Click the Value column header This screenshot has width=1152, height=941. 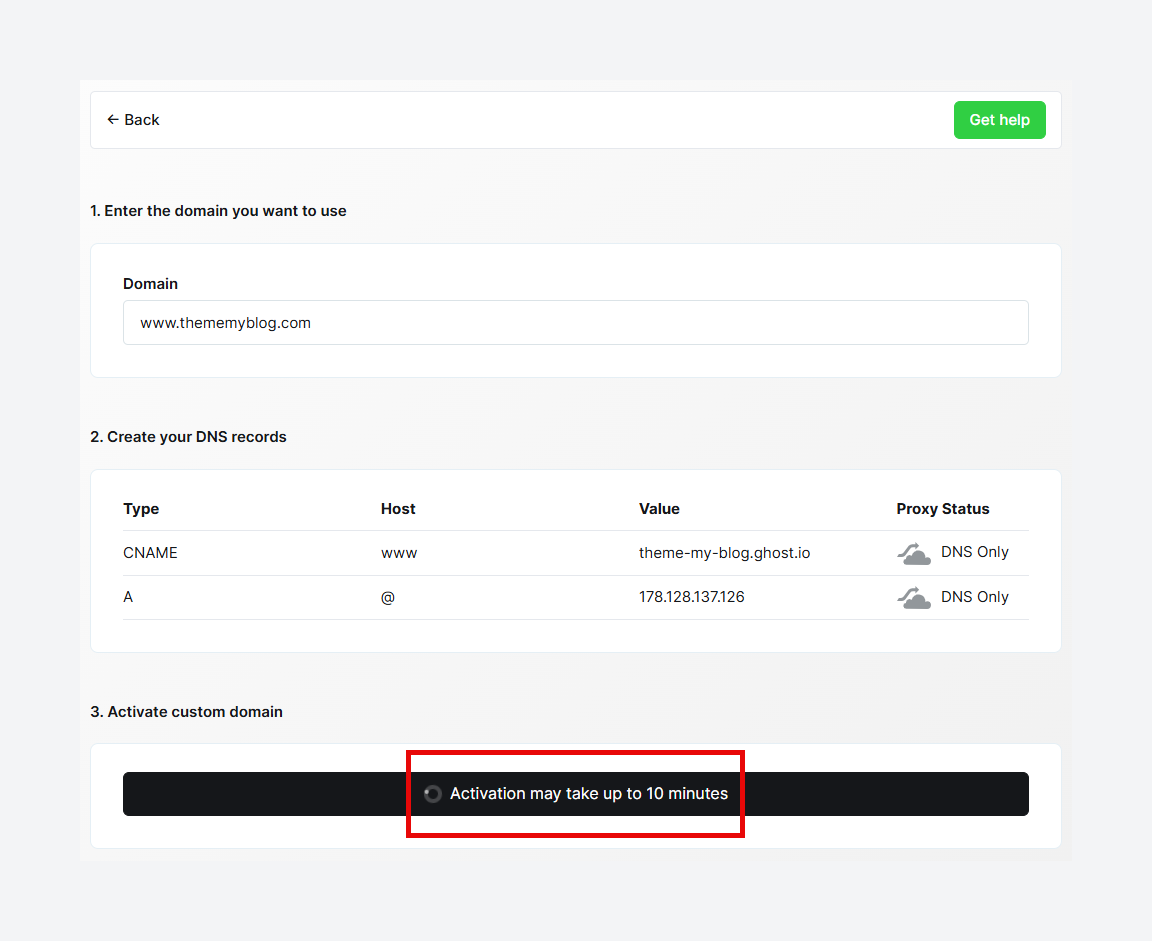[x=659, y=509]
